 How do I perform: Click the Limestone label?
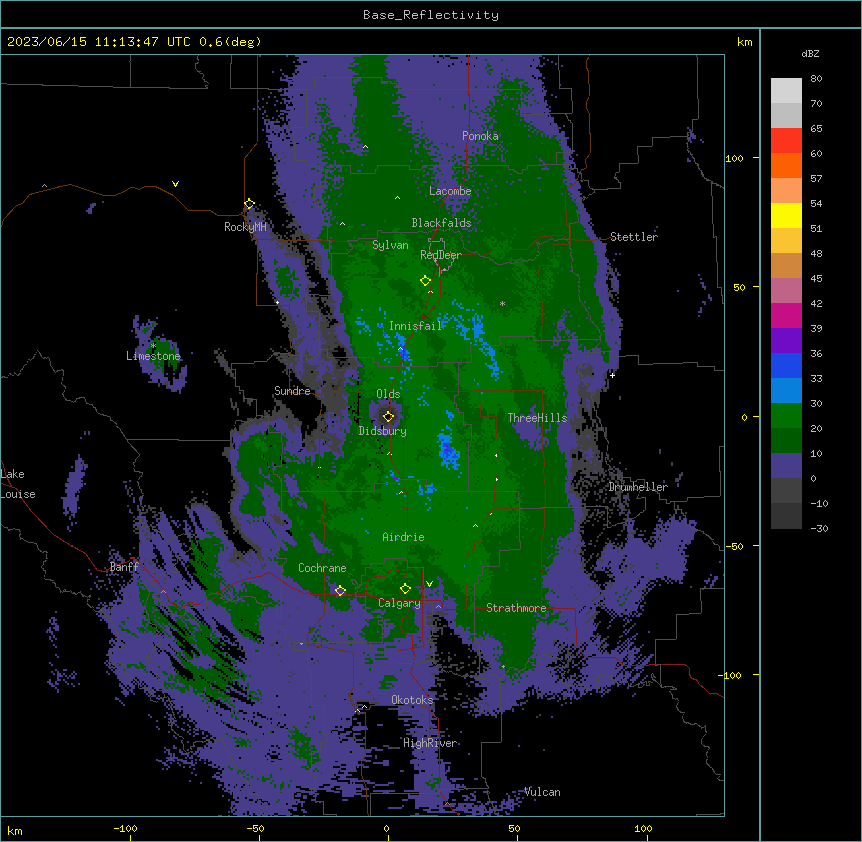(153, 356)
